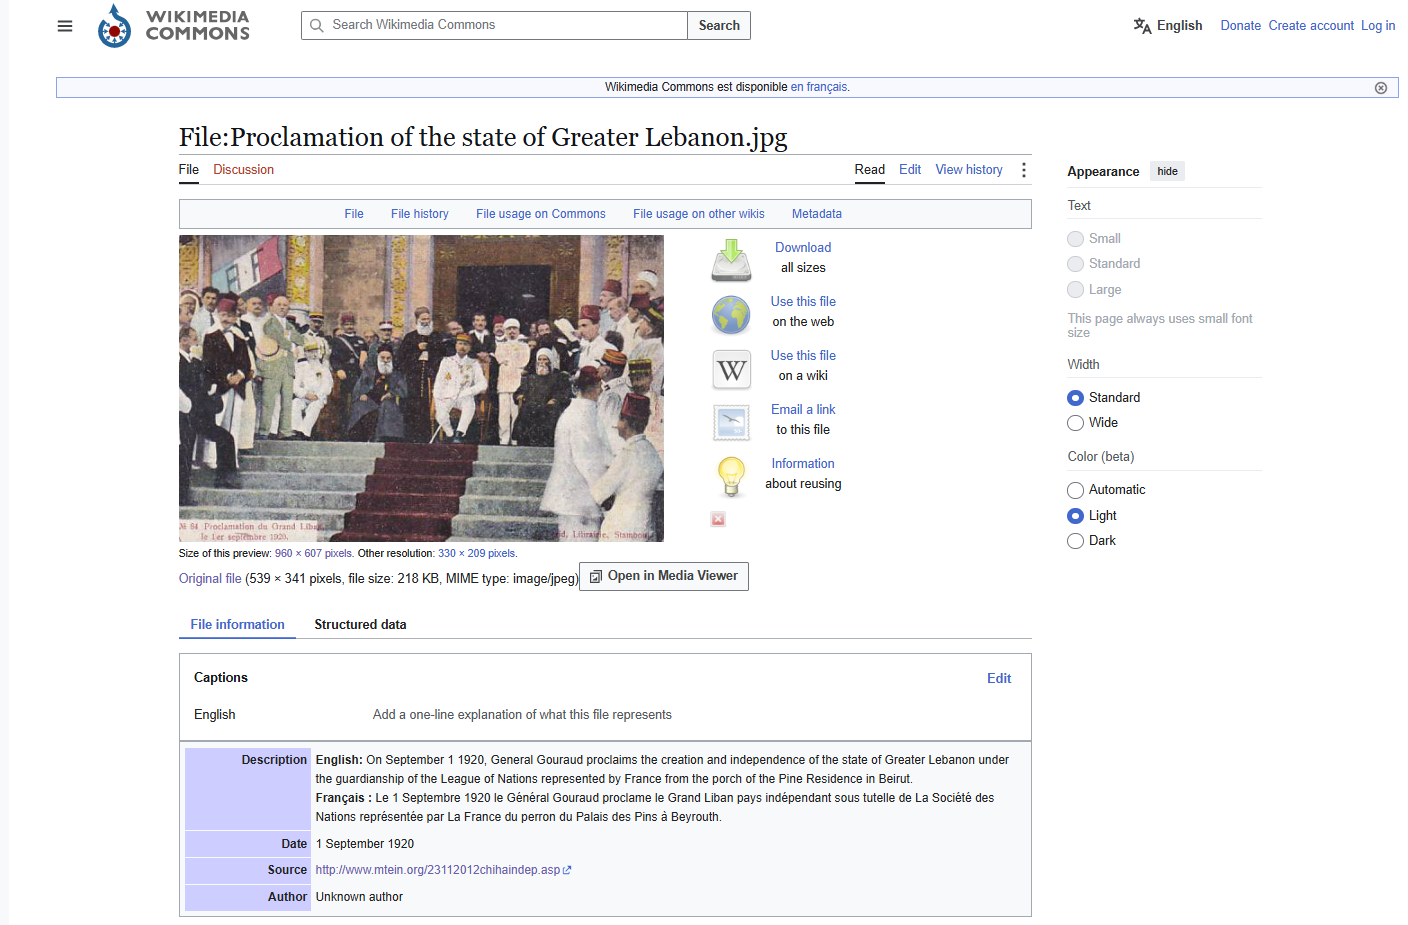
Task: Open the hamburger main menu
Action: coord(65,26)
